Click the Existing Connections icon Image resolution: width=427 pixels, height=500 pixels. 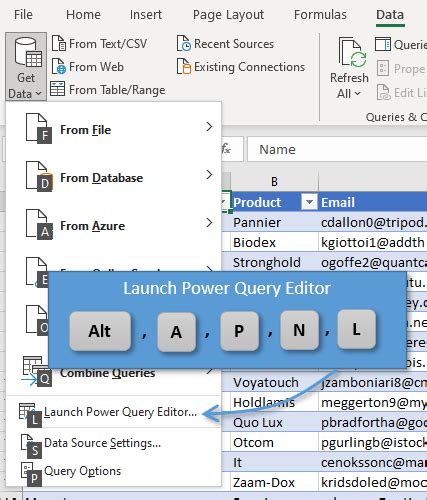click(x=184, y=66)
